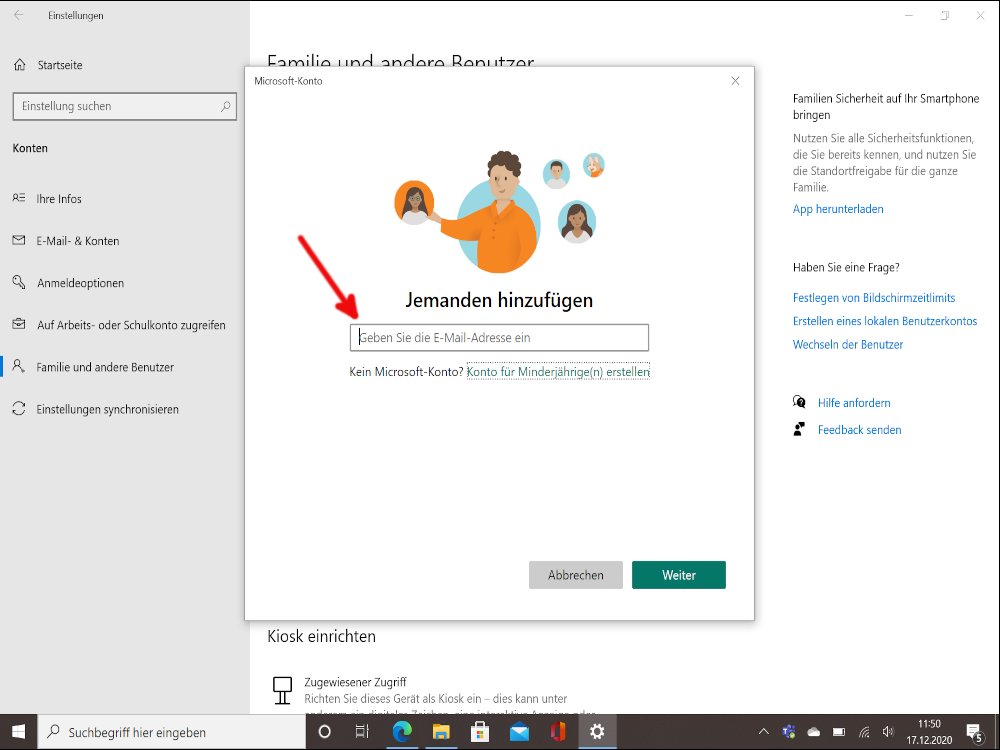Open Festlegen von Bildschirmzeitlimits link
This screenshot has width=1000, height=750.
[873, 298]
